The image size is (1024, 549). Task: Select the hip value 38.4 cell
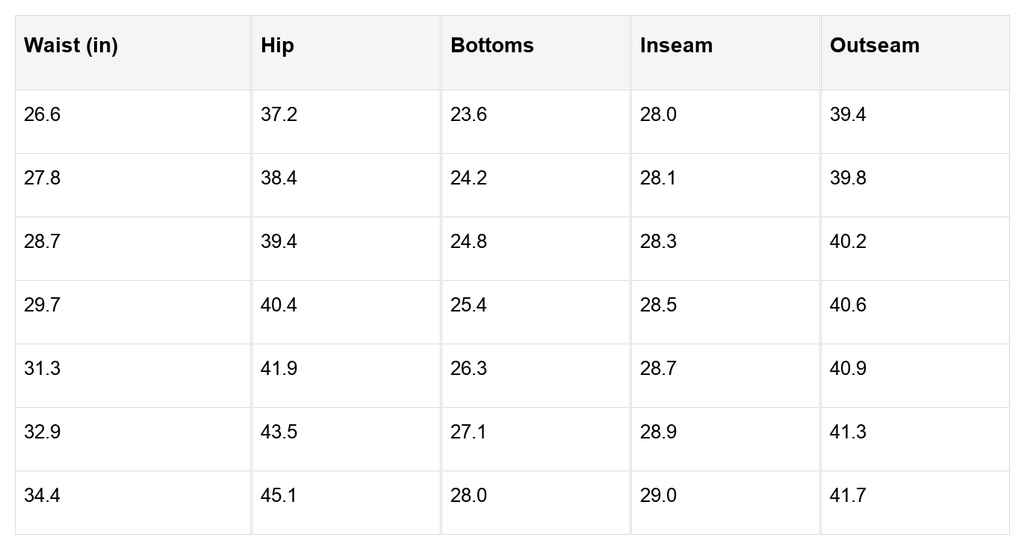[279, 178]
